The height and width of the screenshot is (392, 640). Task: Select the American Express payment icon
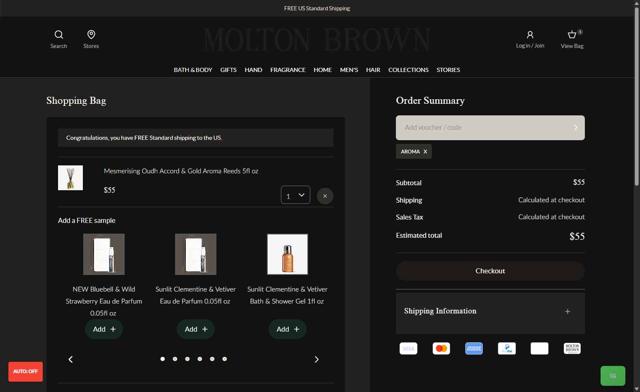[474, 348]
